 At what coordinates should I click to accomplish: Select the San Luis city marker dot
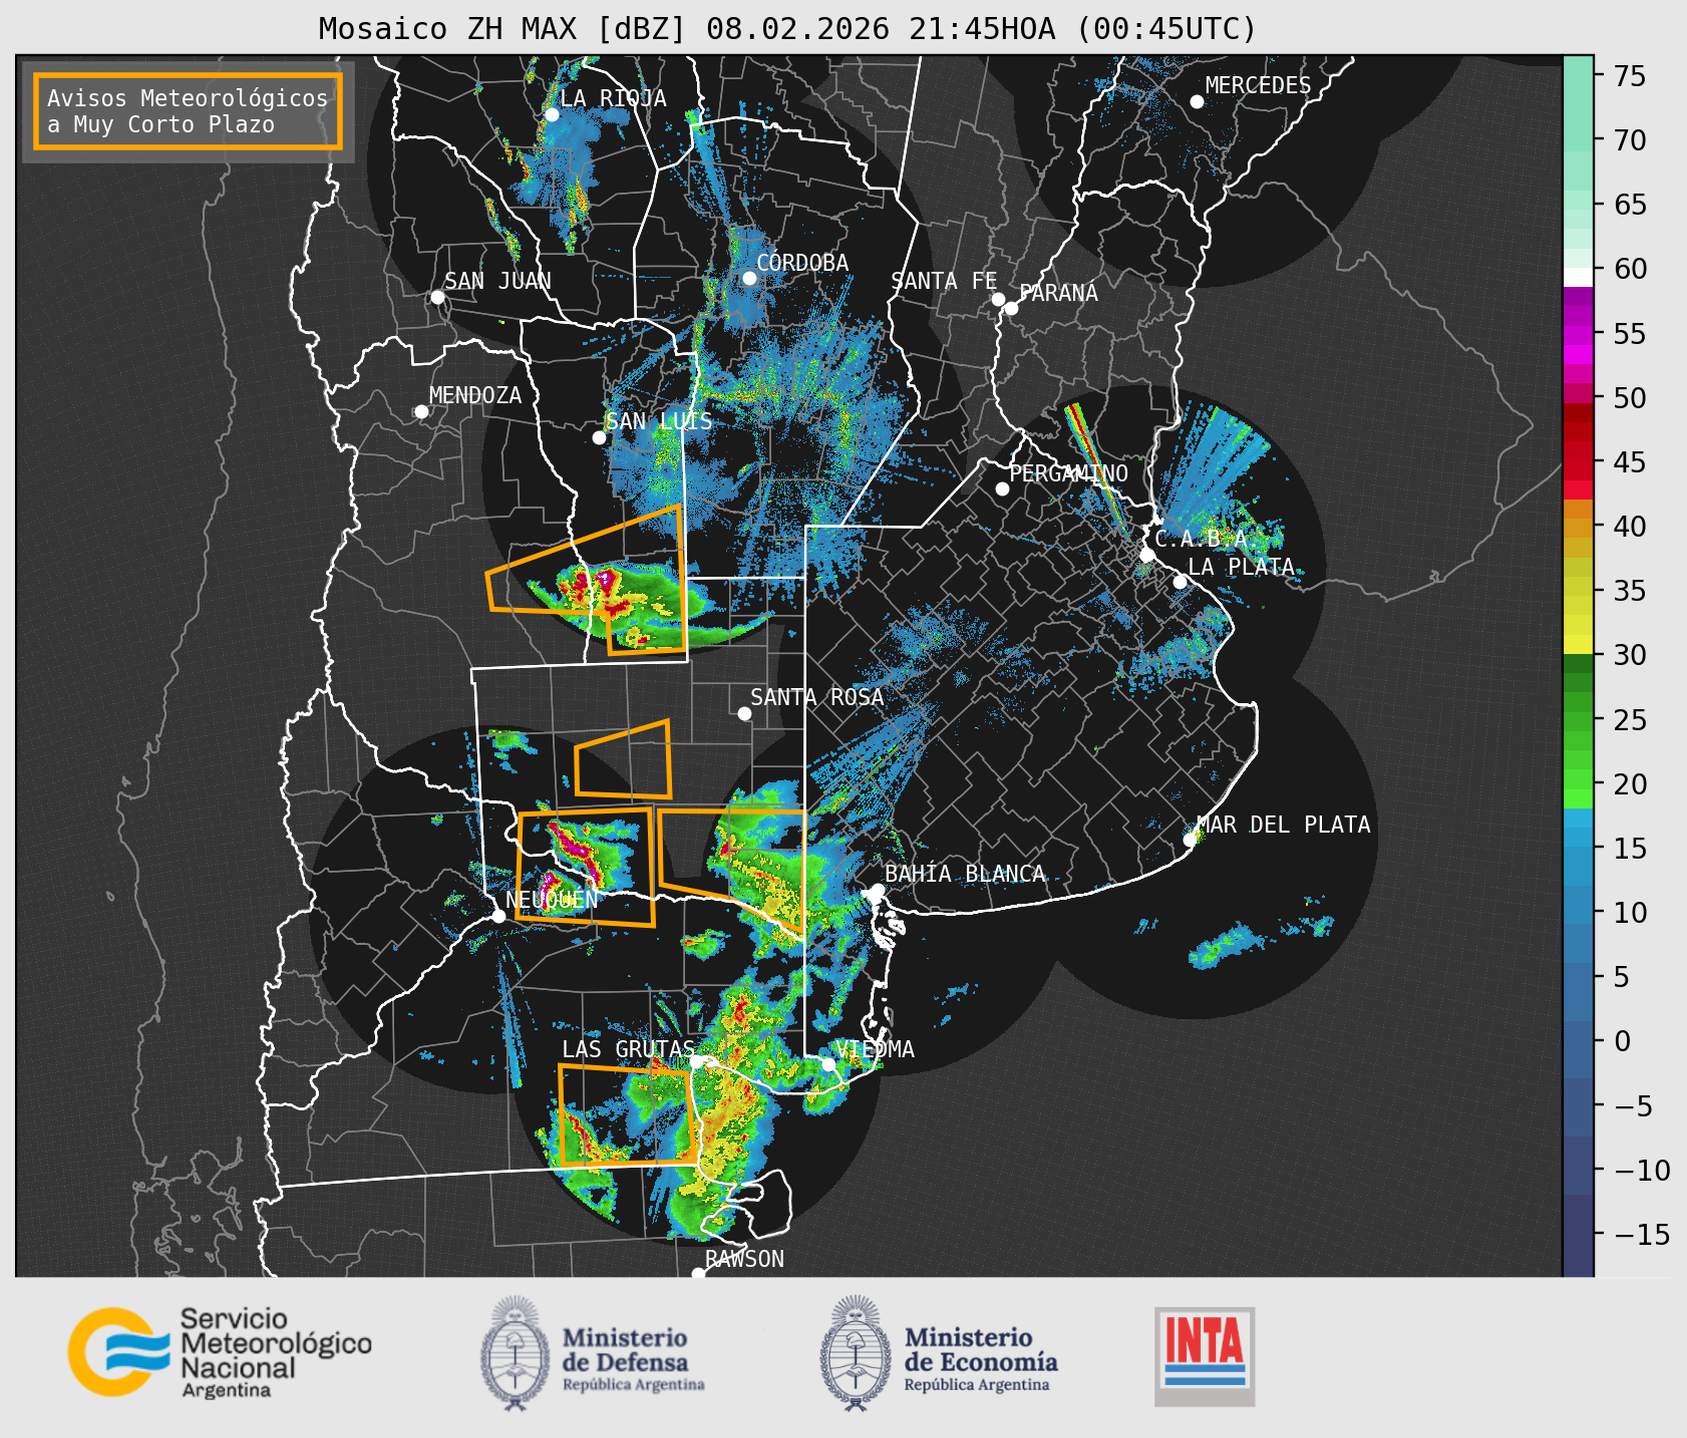[599, 438]
